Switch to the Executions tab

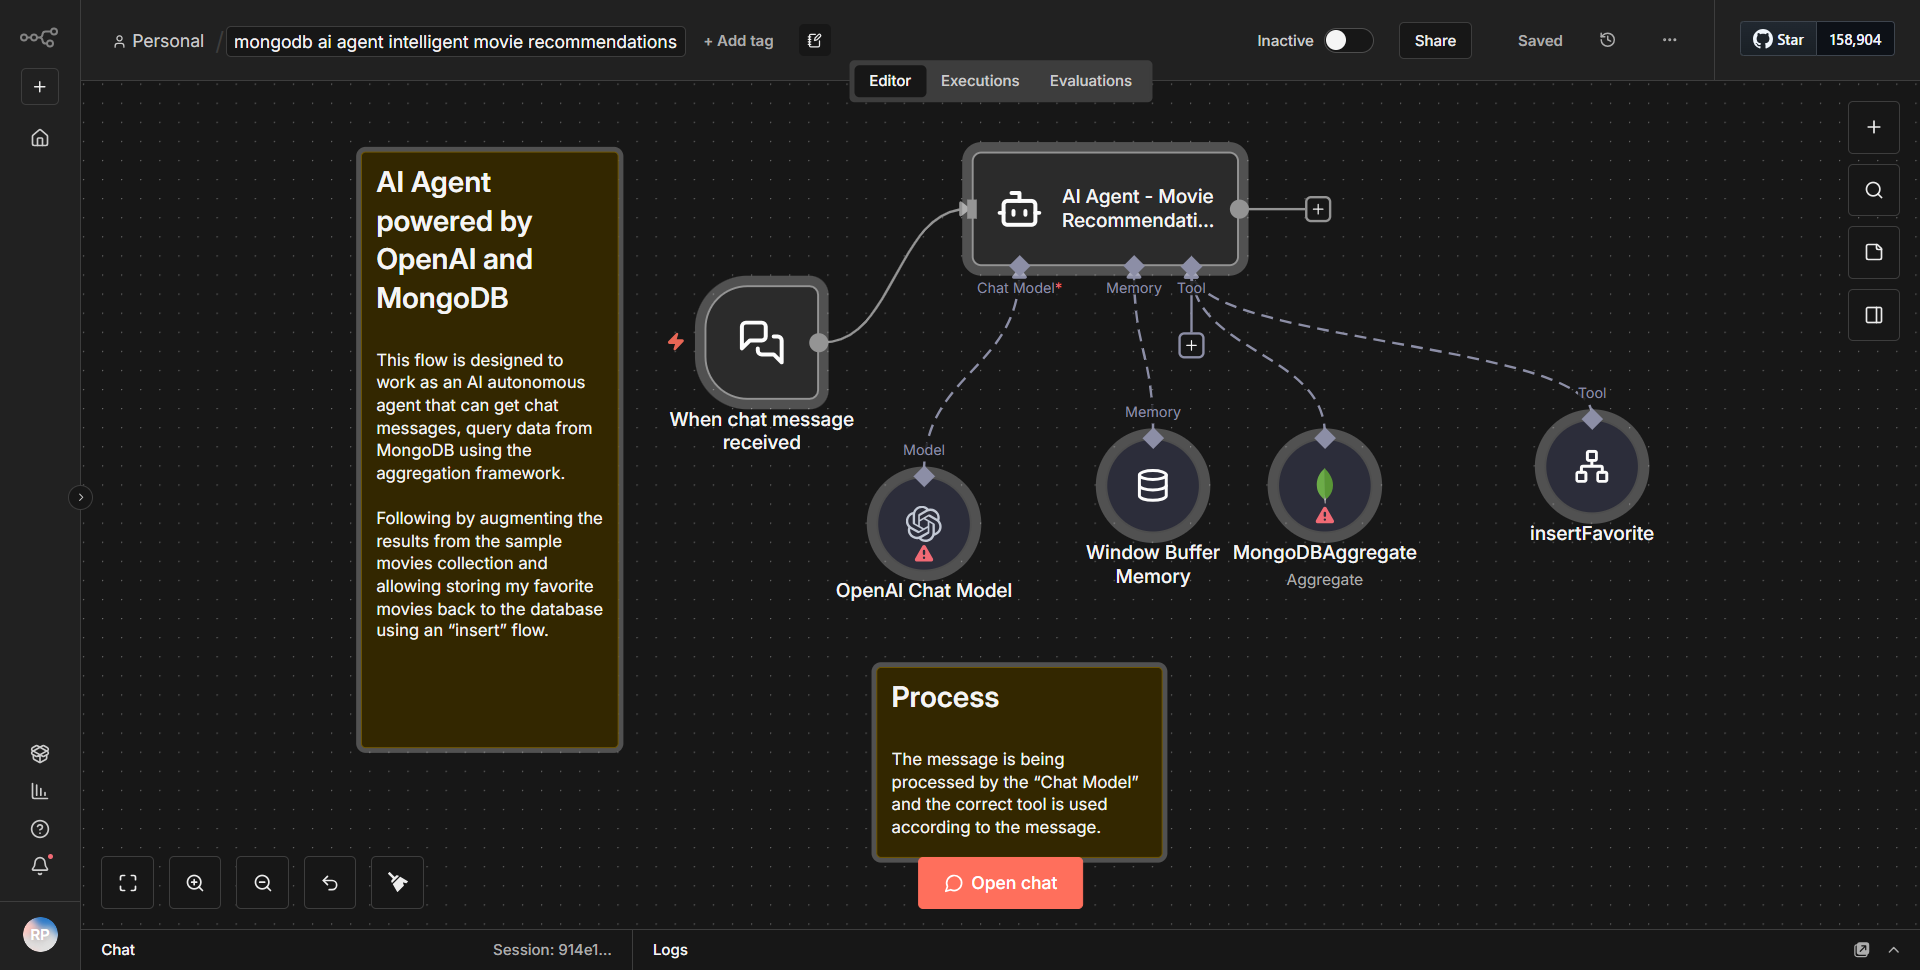point(979,81)
